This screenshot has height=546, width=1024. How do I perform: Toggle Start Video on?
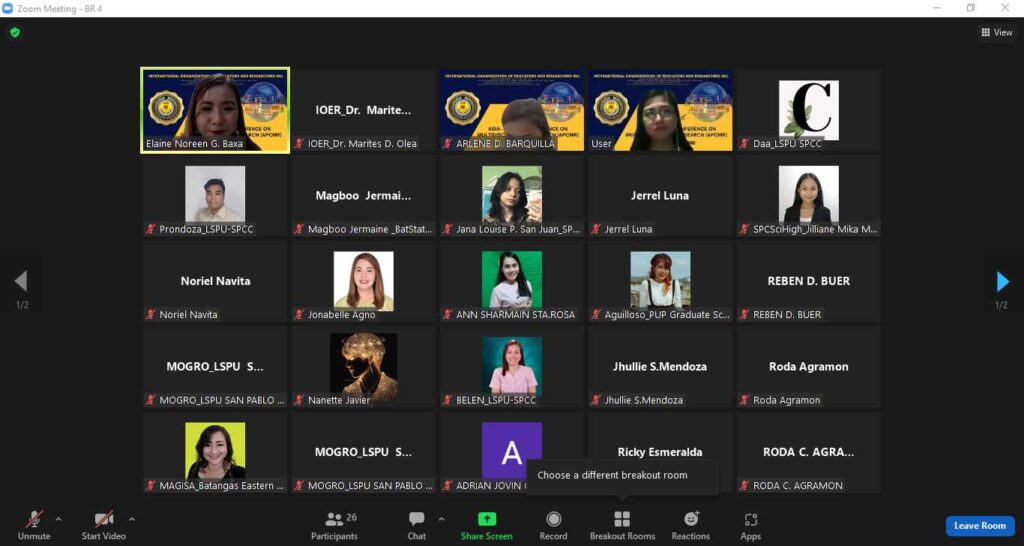[103, 519]
